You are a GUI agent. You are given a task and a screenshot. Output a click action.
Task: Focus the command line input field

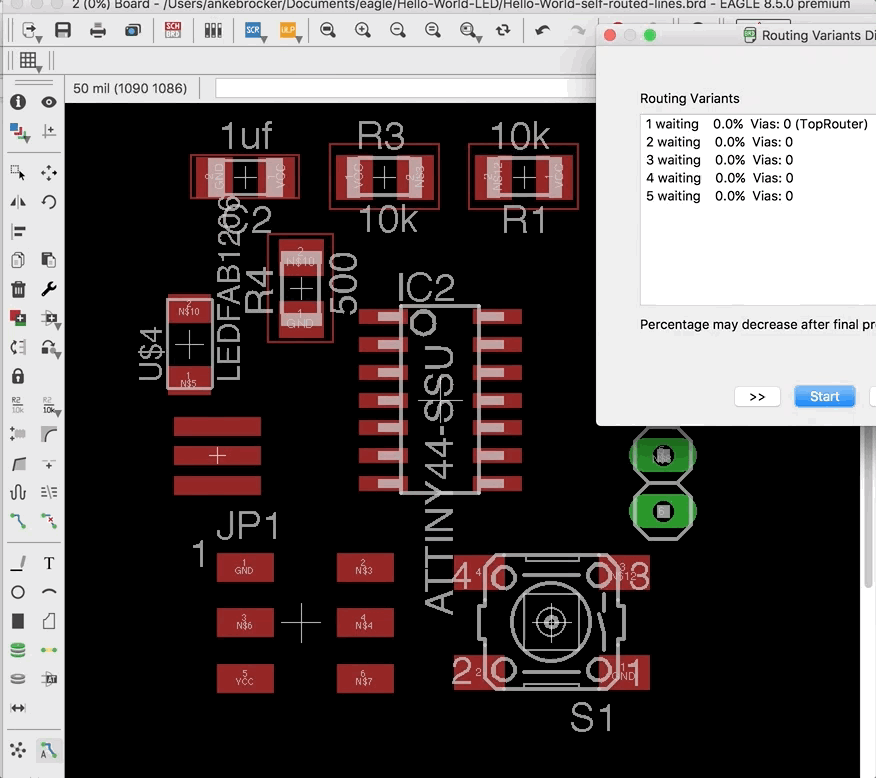[405, 88]
